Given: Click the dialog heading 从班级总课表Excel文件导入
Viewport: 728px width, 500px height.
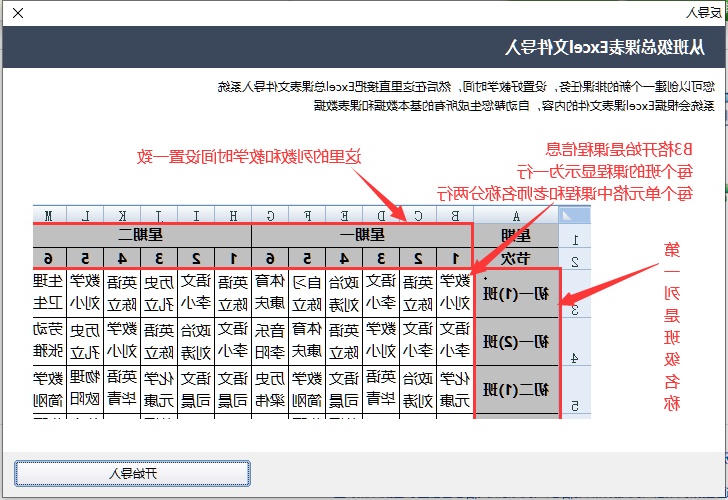Looking at the screenshot, I should 605,47.
